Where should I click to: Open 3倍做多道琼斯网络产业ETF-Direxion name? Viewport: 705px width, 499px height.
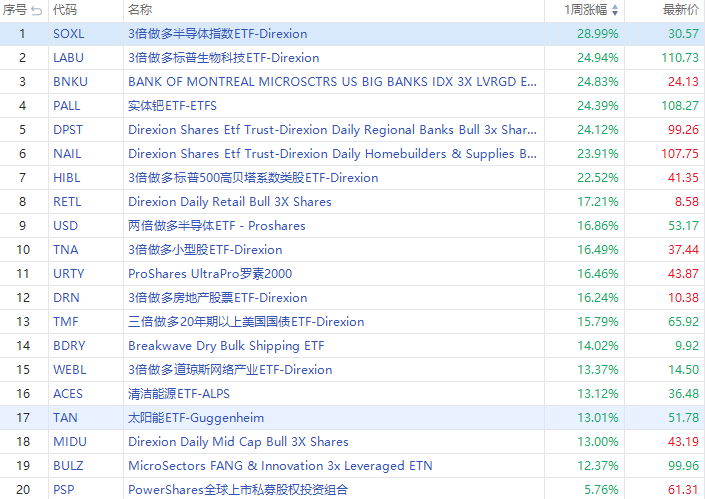[x=230, y=370]
